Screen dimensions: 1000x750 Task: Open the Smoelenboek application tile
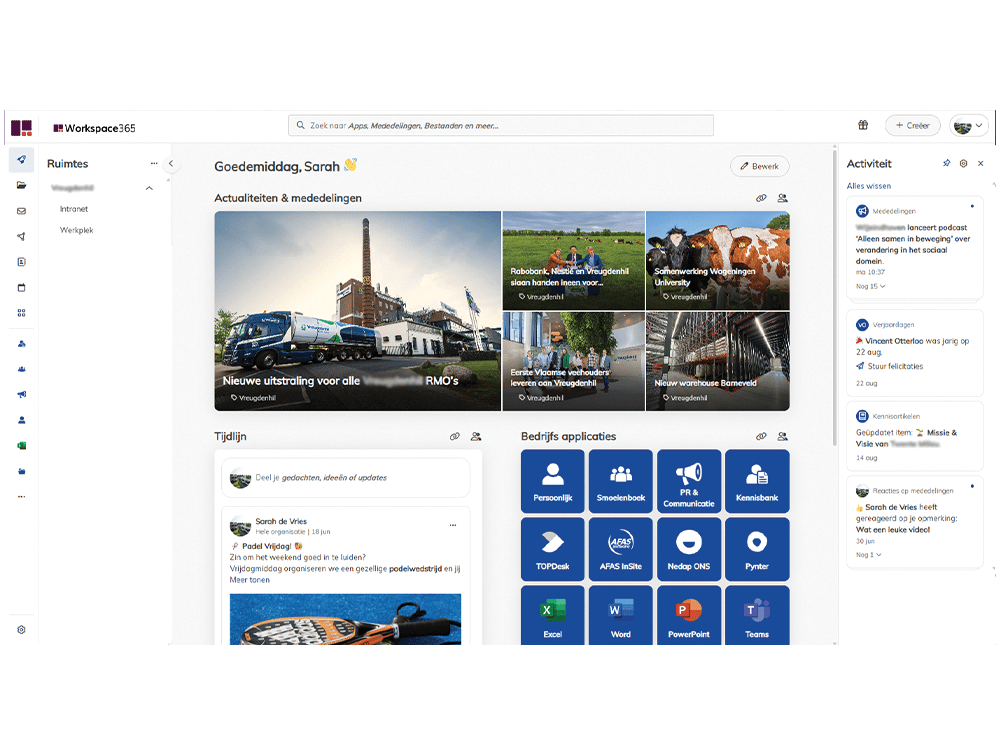click(x=621, y=481)
